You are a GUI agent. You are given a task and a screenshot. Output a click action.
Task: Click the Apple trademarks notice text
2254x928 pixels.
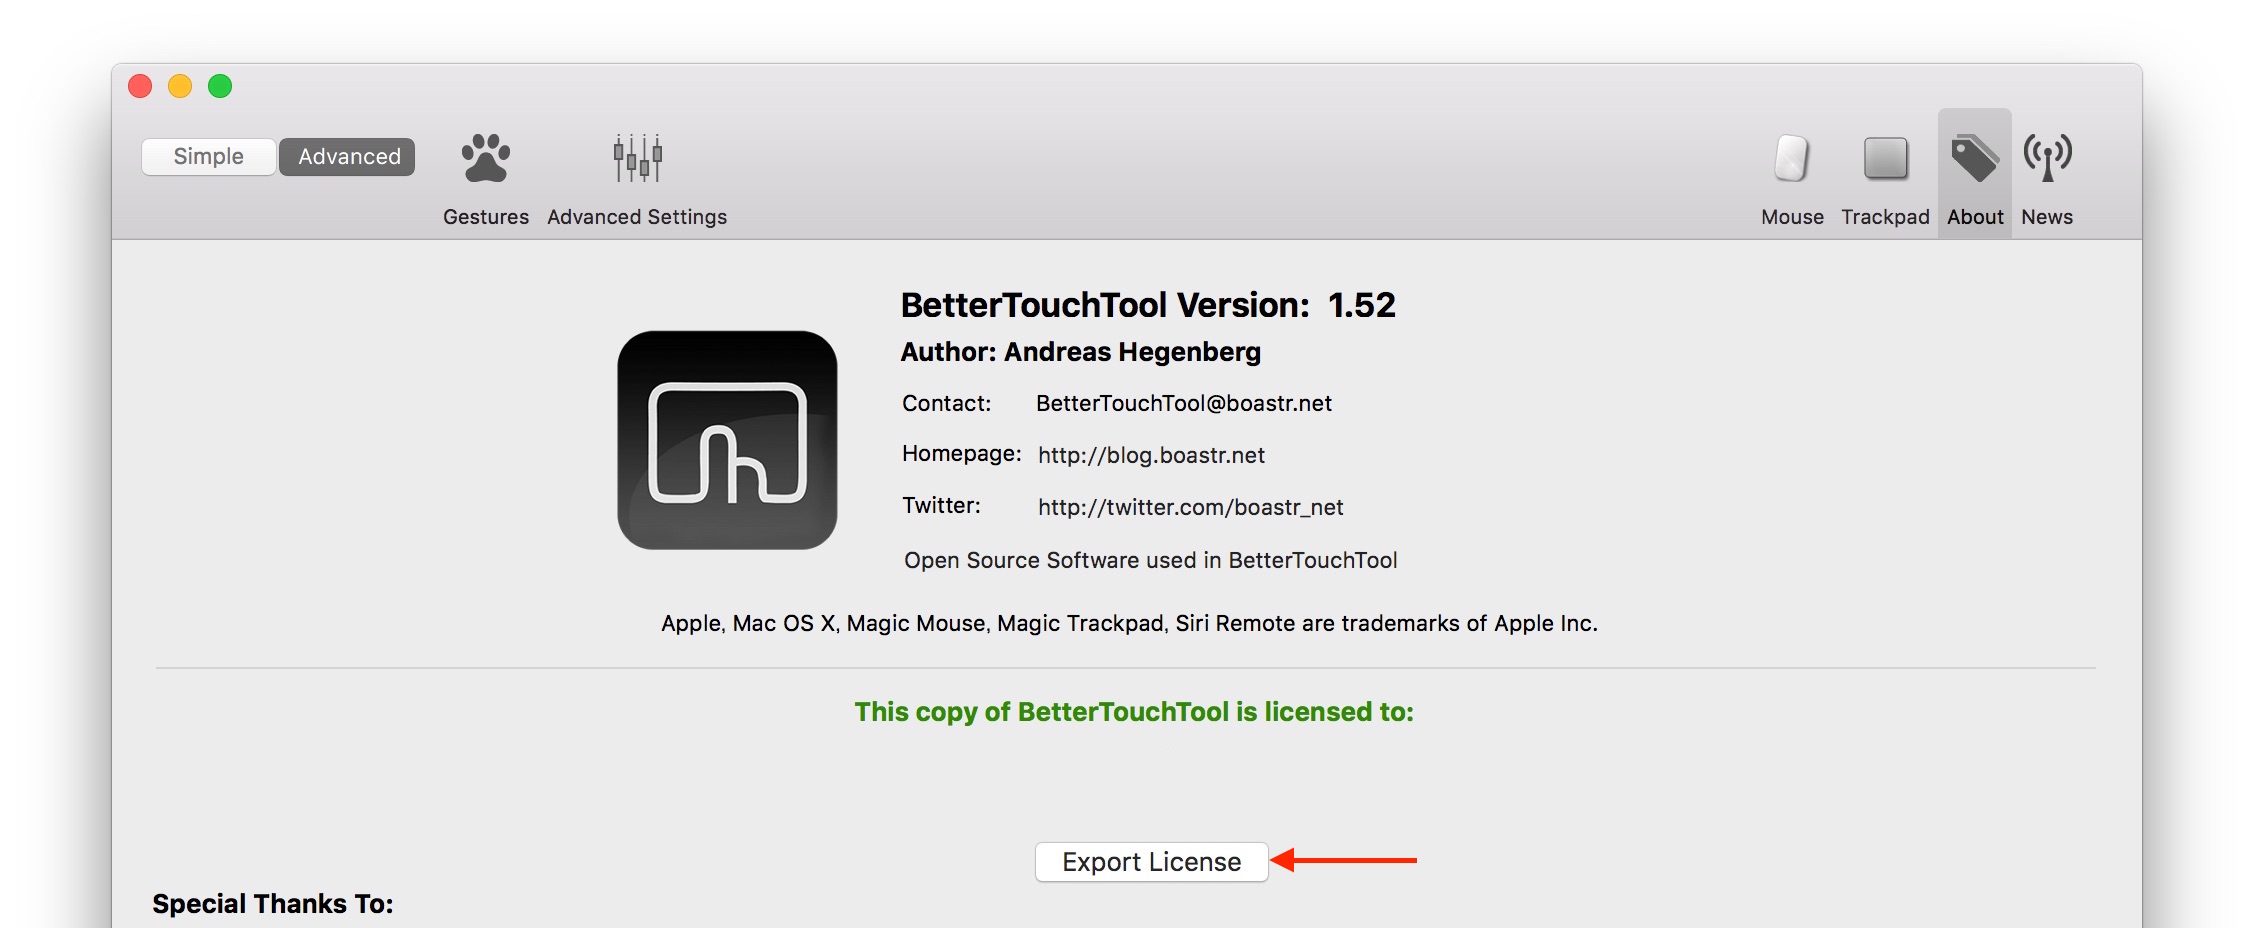click(x=1129, y=623)
